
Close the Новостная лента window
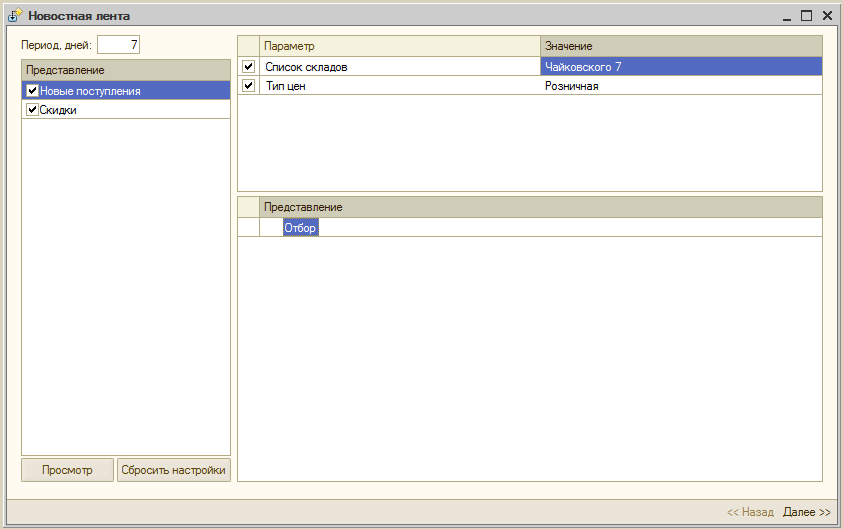[827, 16]
